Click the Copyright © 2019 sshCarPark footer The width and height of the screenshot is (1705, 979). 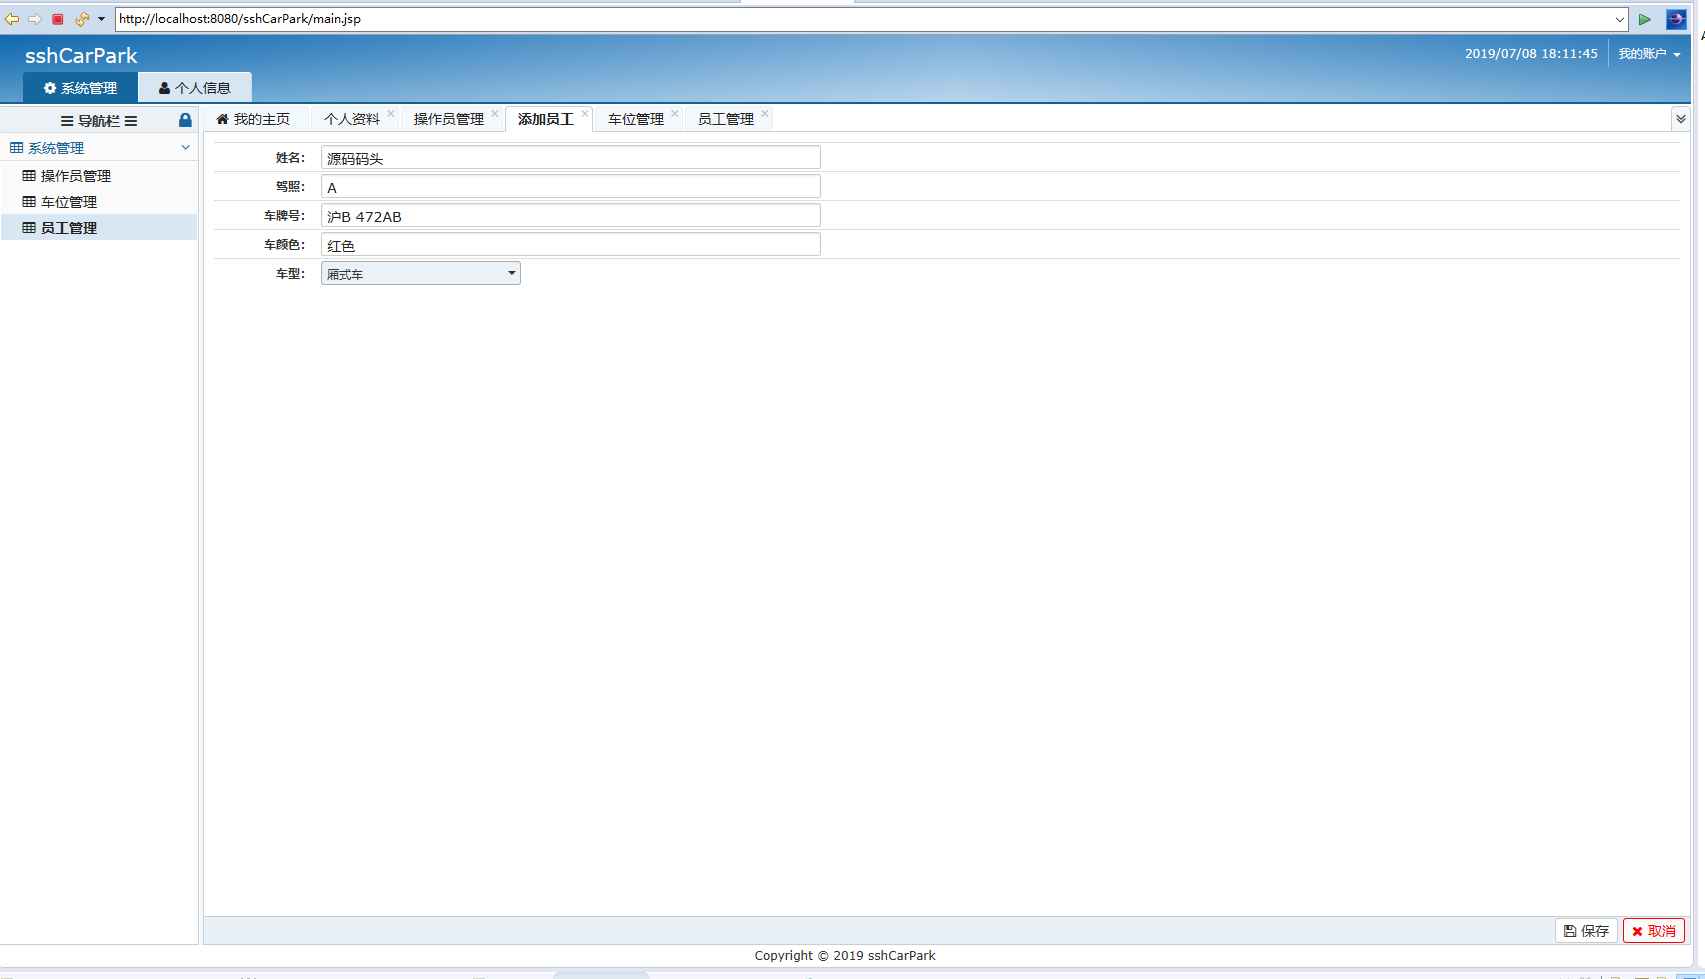(x=845, y=956)
